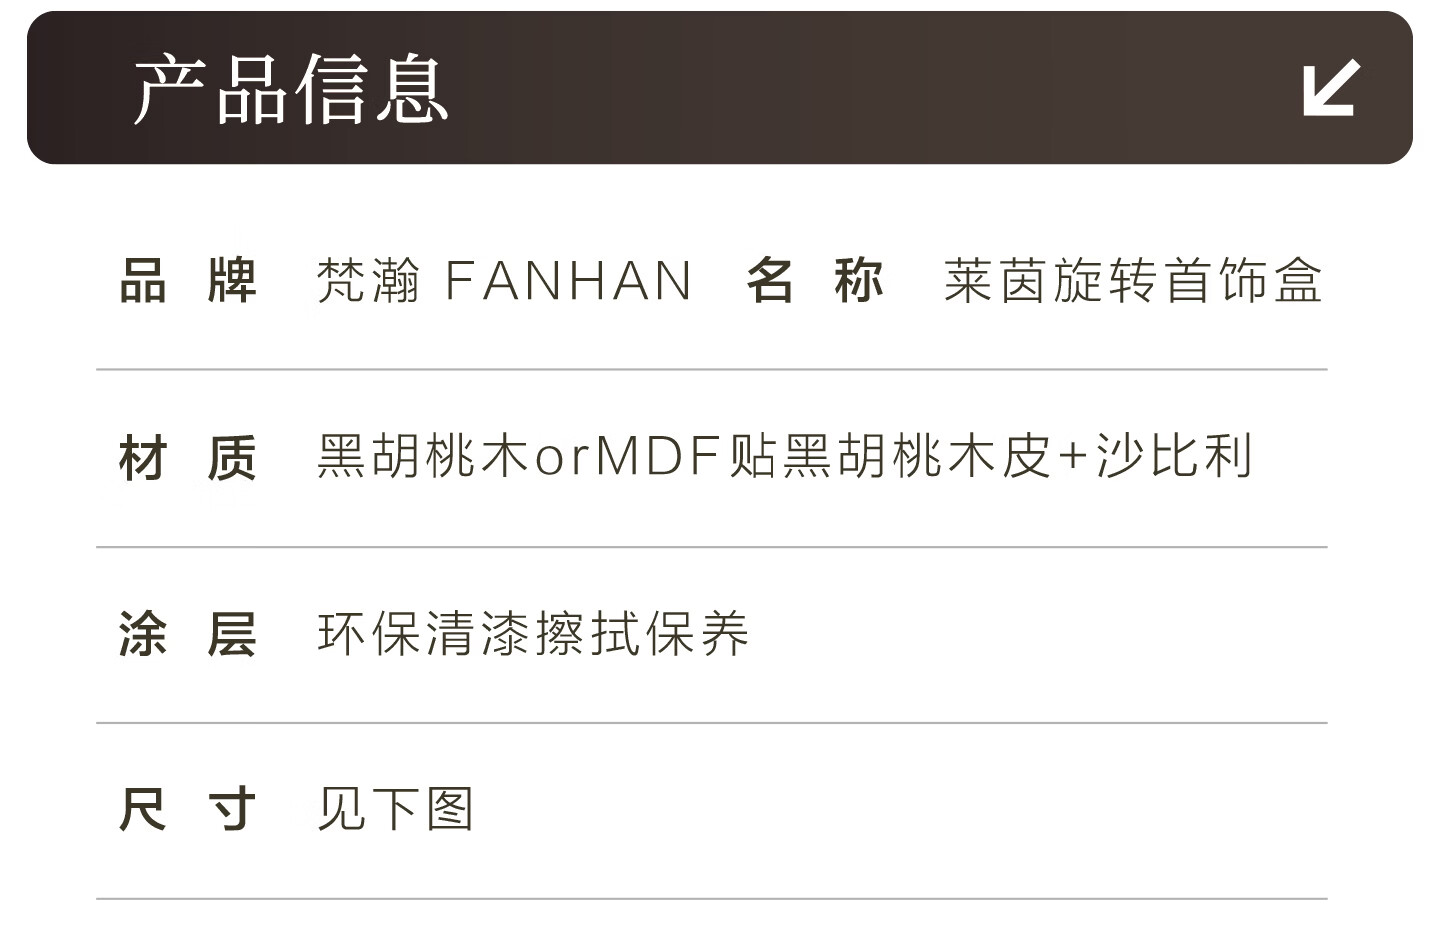Click the 环保清漆擦拭保养 coating description
The image size is (1440, 927).
pyautogui.click(x=533, y=634)
